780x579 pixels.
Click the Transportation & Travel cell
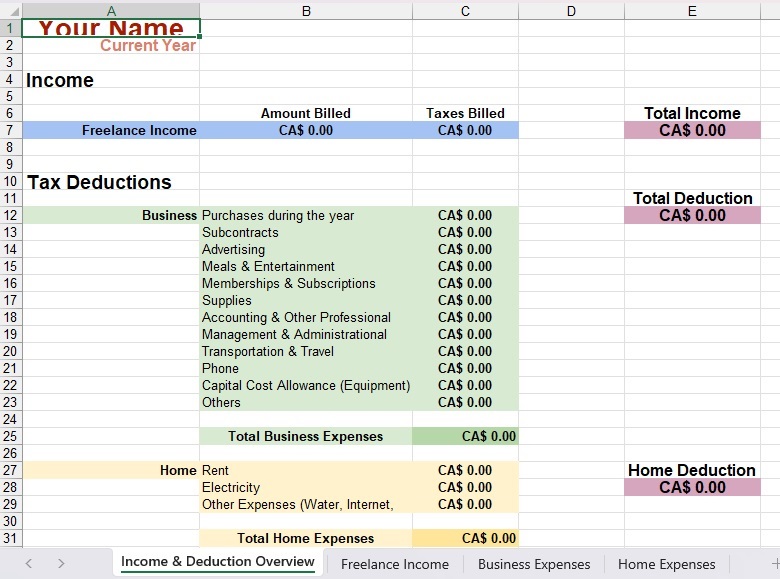pos(306,351)
